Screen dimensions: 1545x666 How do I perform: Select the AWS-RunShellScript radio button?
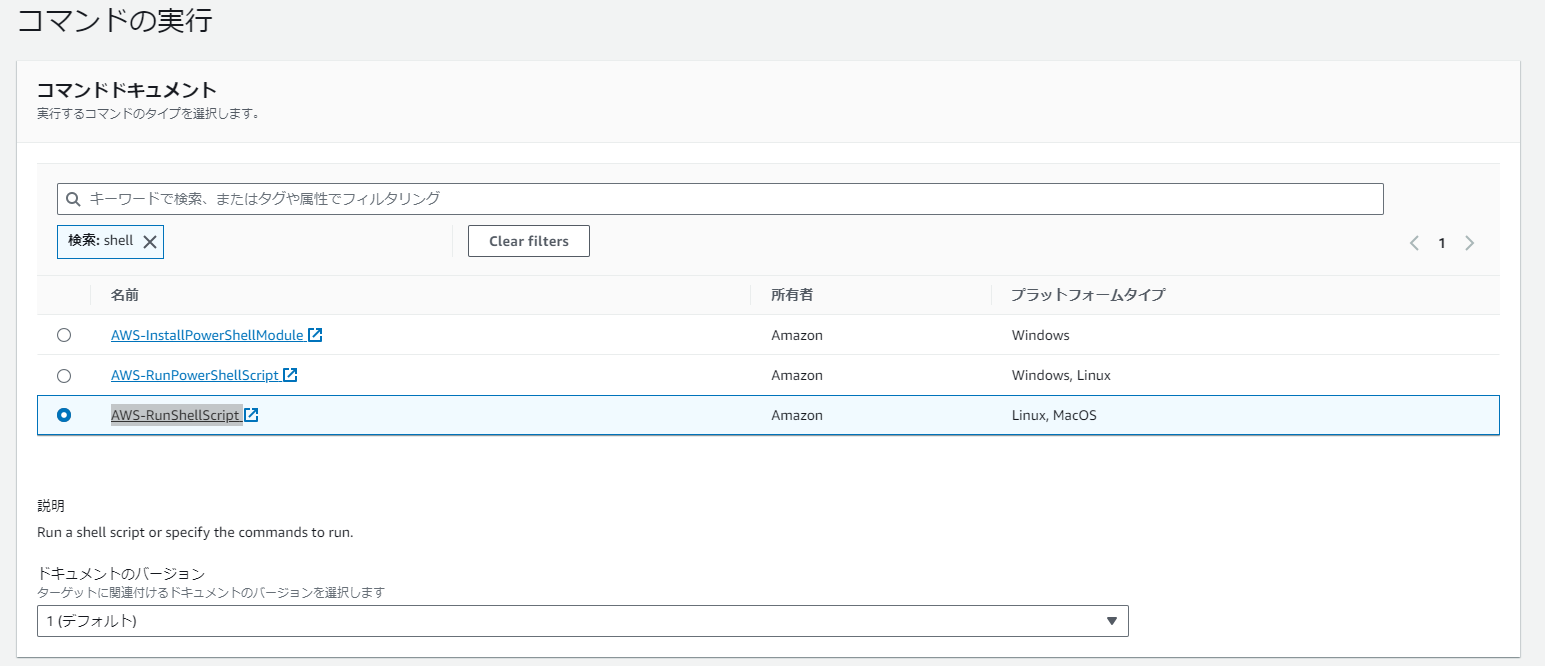pyautogui.click(x=64, y=414)
